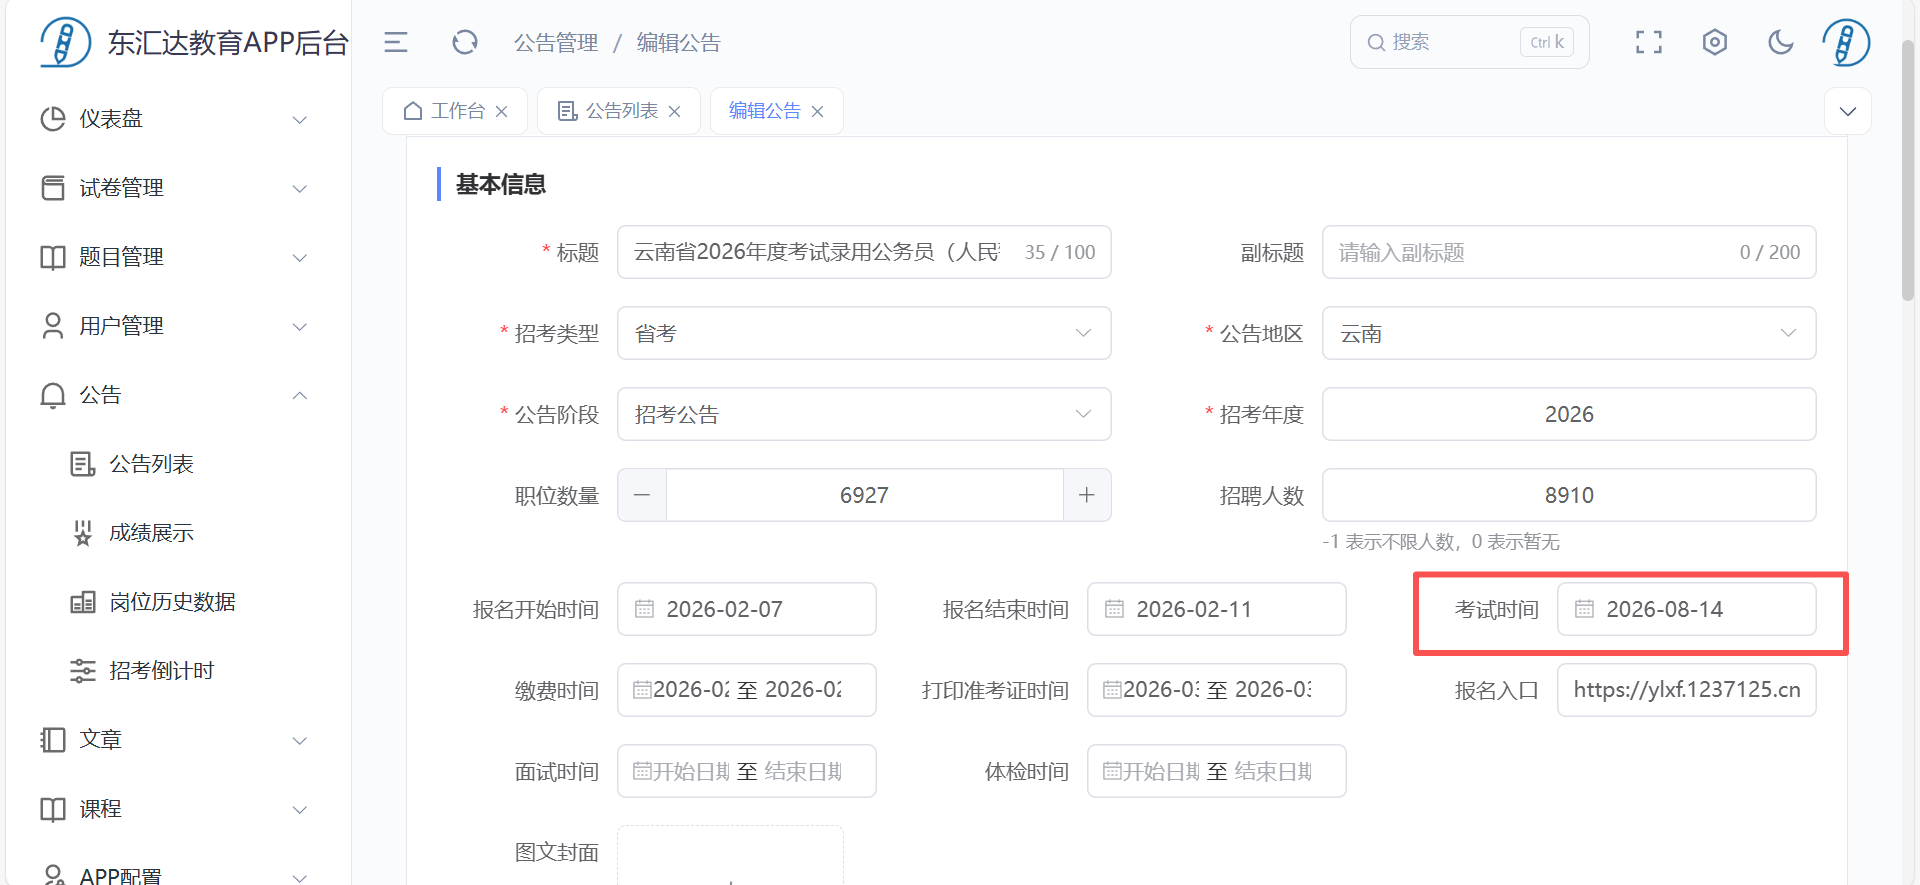Viewport: 1920px width, 885px height.
Task: Click the 副标题 input field
Action: [1569, 252]
